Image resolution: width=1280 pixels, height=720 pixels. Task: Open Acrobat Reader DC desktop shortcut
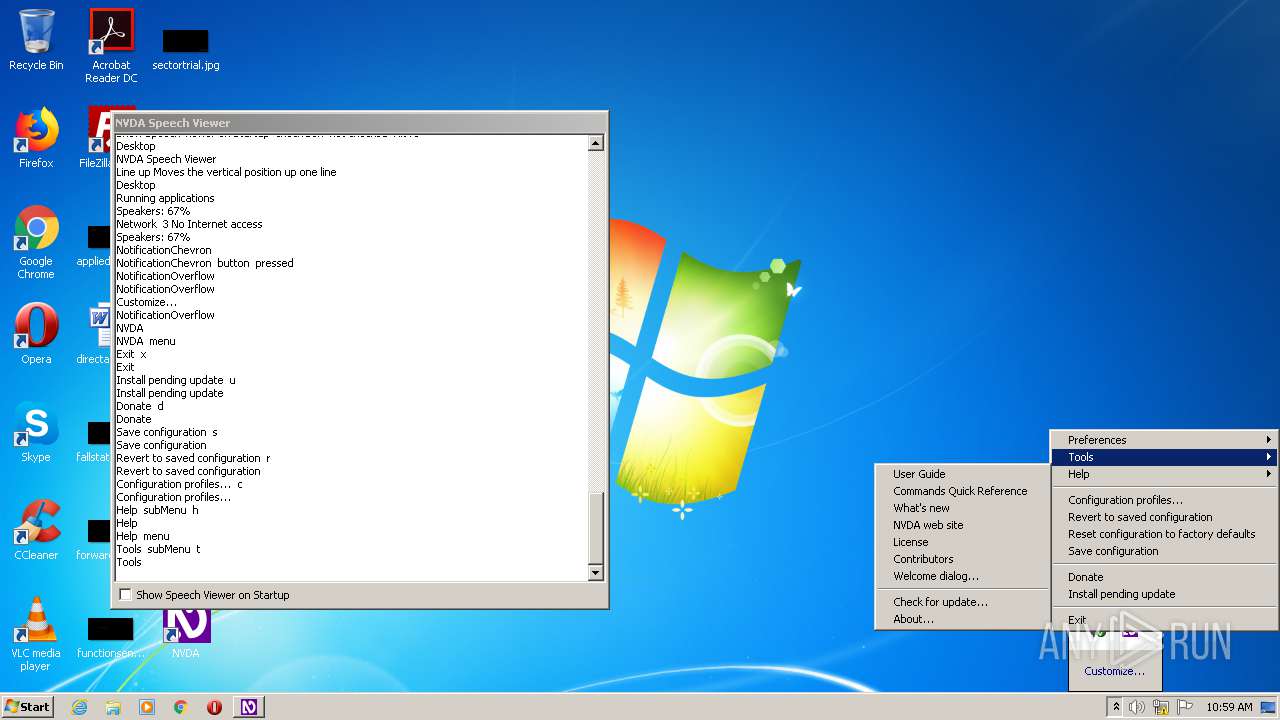111,45
